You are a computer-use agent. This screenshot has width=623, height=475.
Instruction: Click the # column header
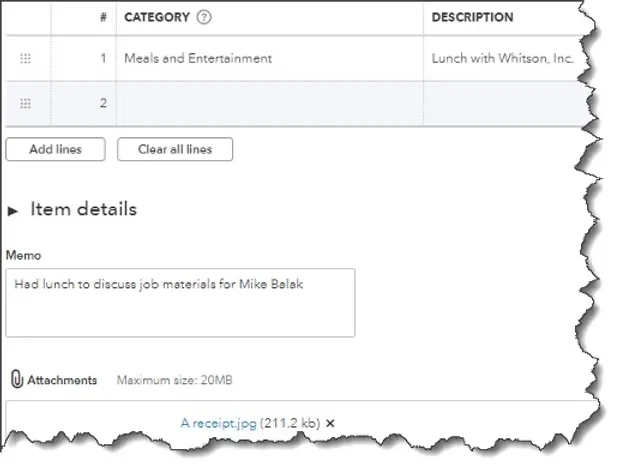coord(103,17)
